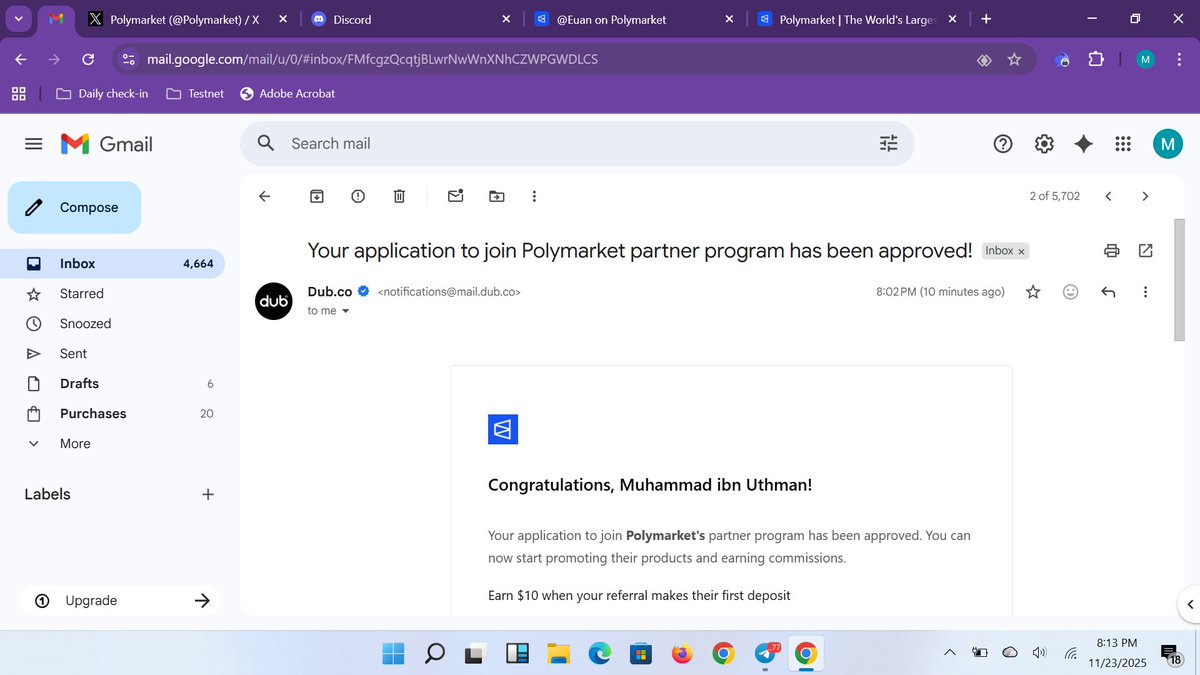
Task: Open advanced search options
Action: [888, 143]
